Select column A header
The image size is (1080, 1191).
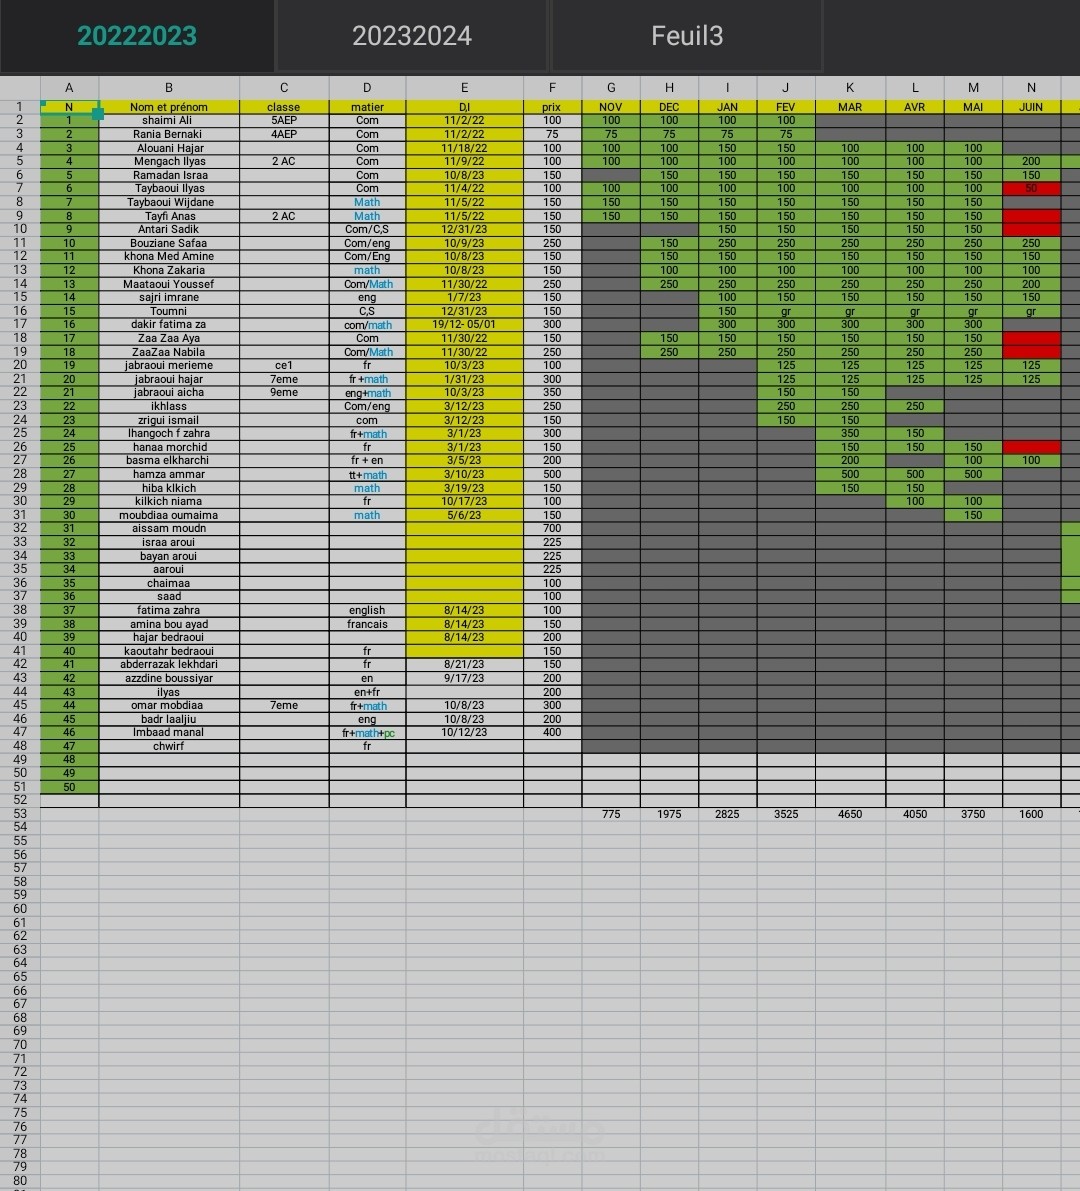(69, 87)
